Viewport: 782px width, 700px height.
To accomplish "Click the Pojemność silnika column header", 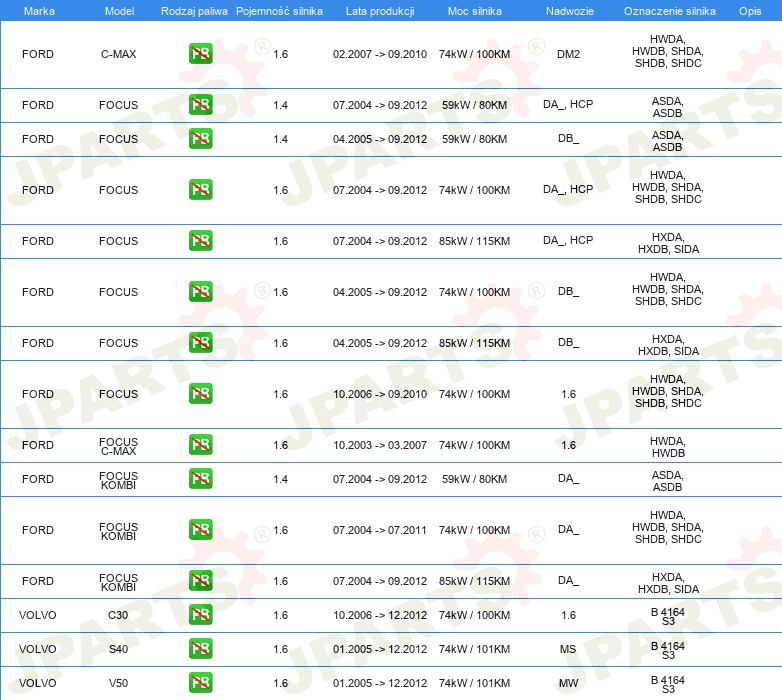I will tap(279, 11).
